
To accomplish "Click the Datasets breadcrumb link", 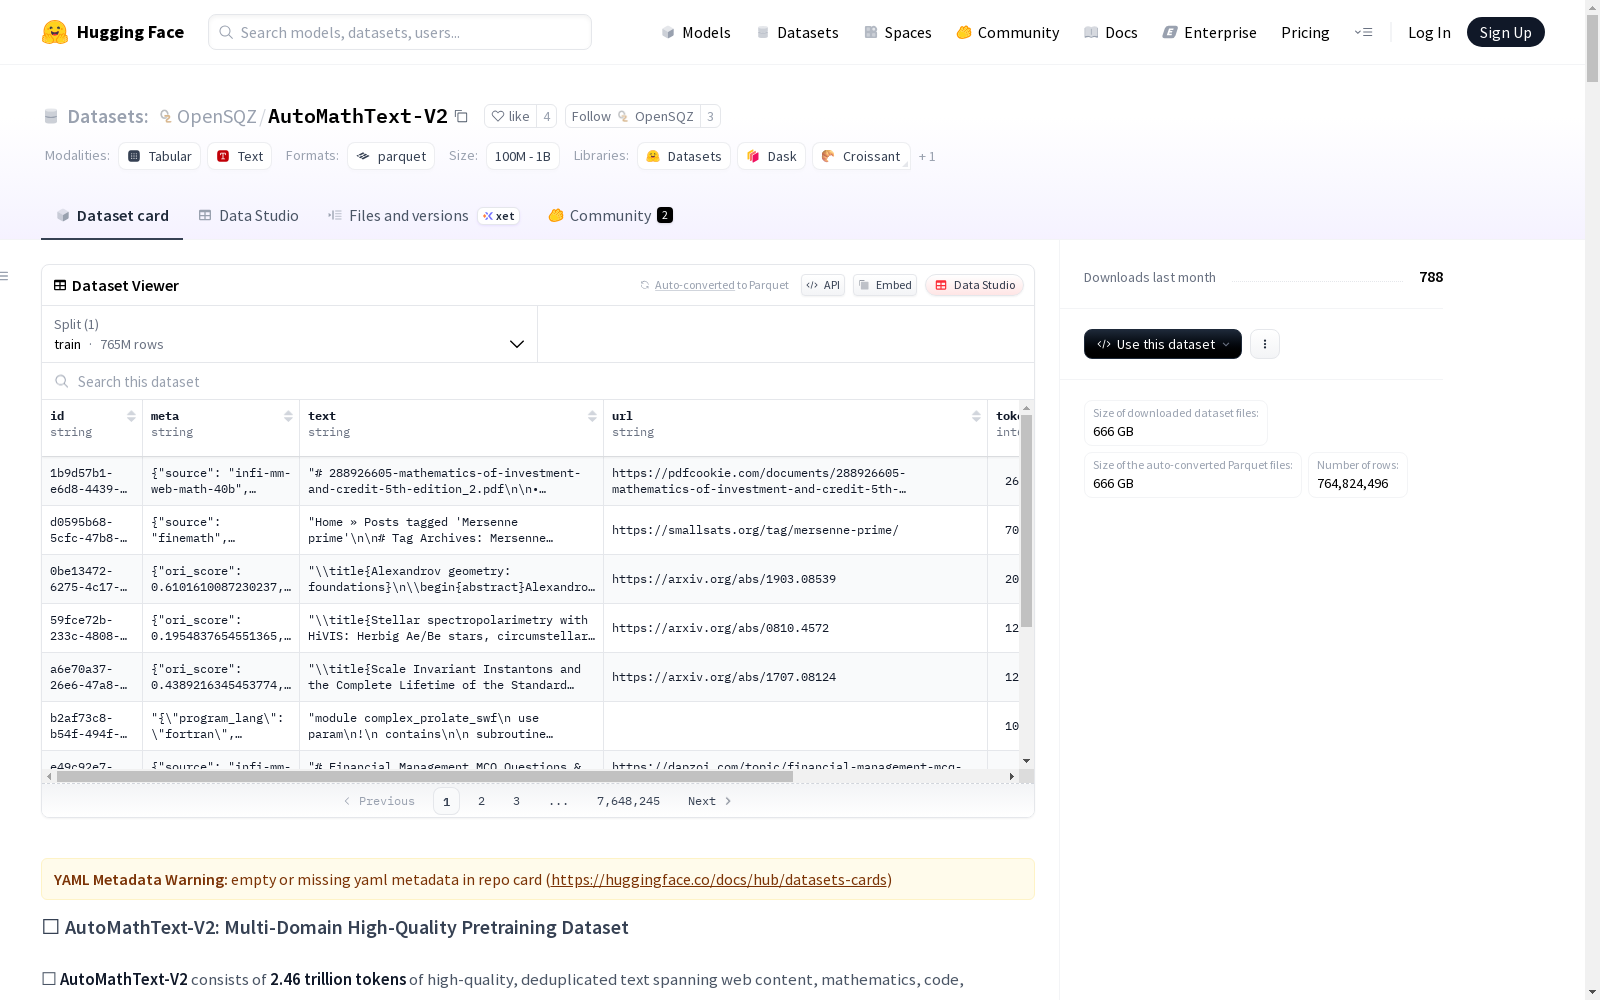I will point(107,116).
